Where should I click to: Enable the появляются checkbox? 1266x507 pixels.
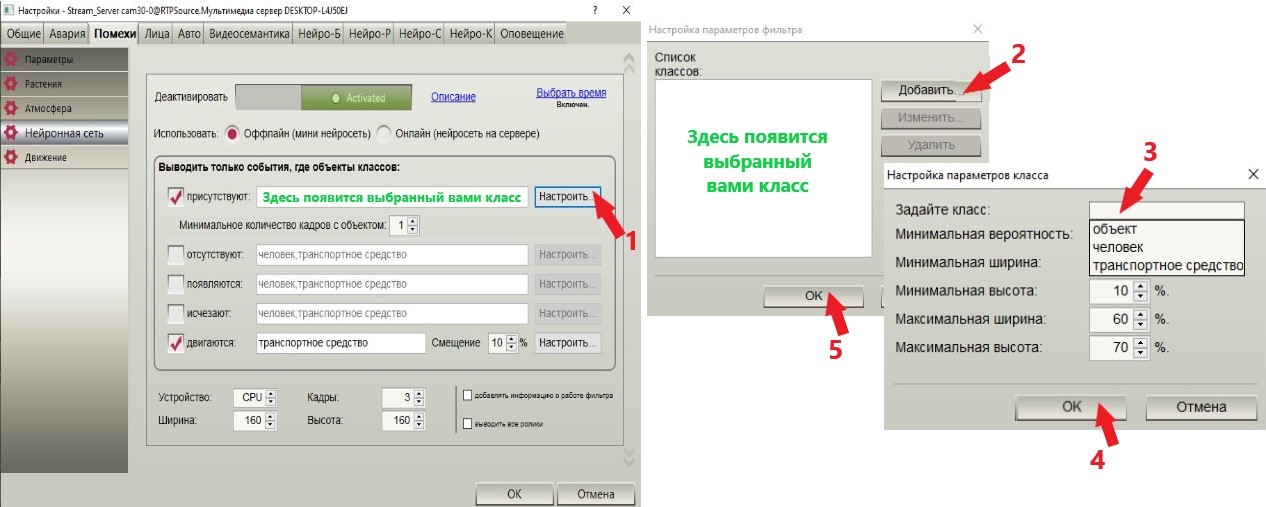click(176, 284)
